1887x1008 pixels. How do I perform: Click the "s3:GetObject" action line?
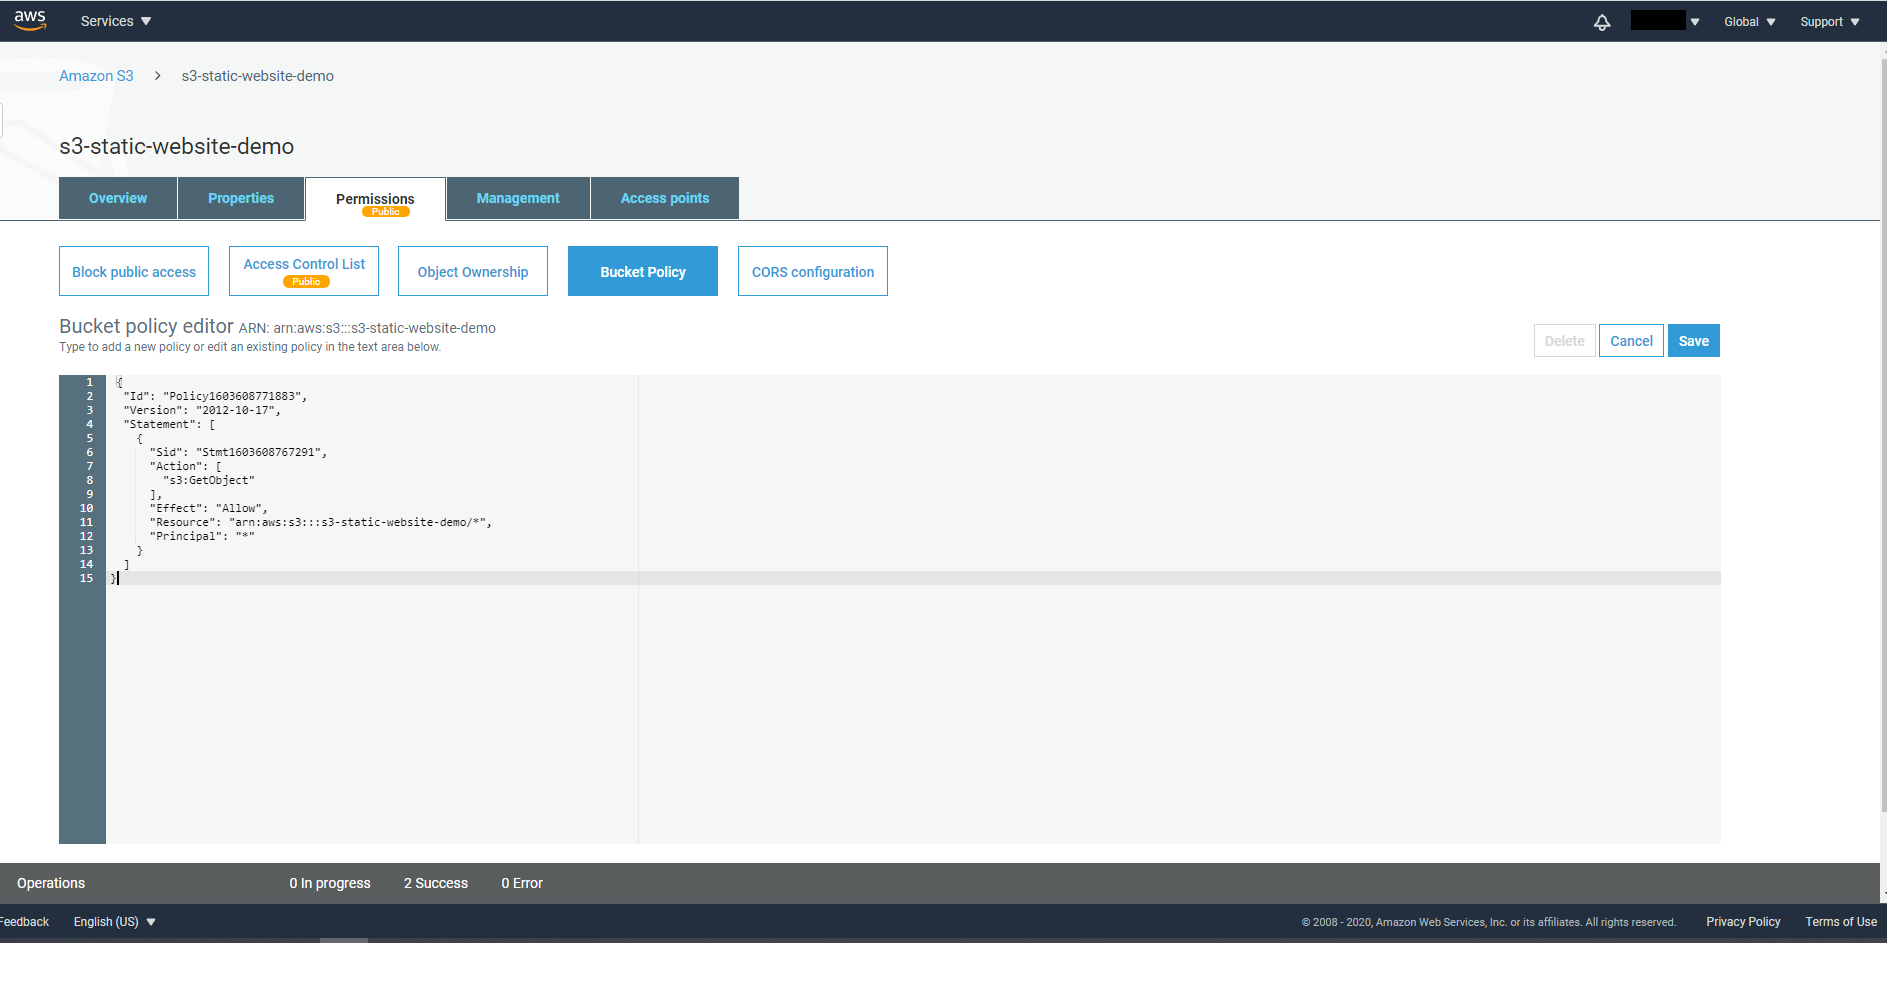[209, 480]
